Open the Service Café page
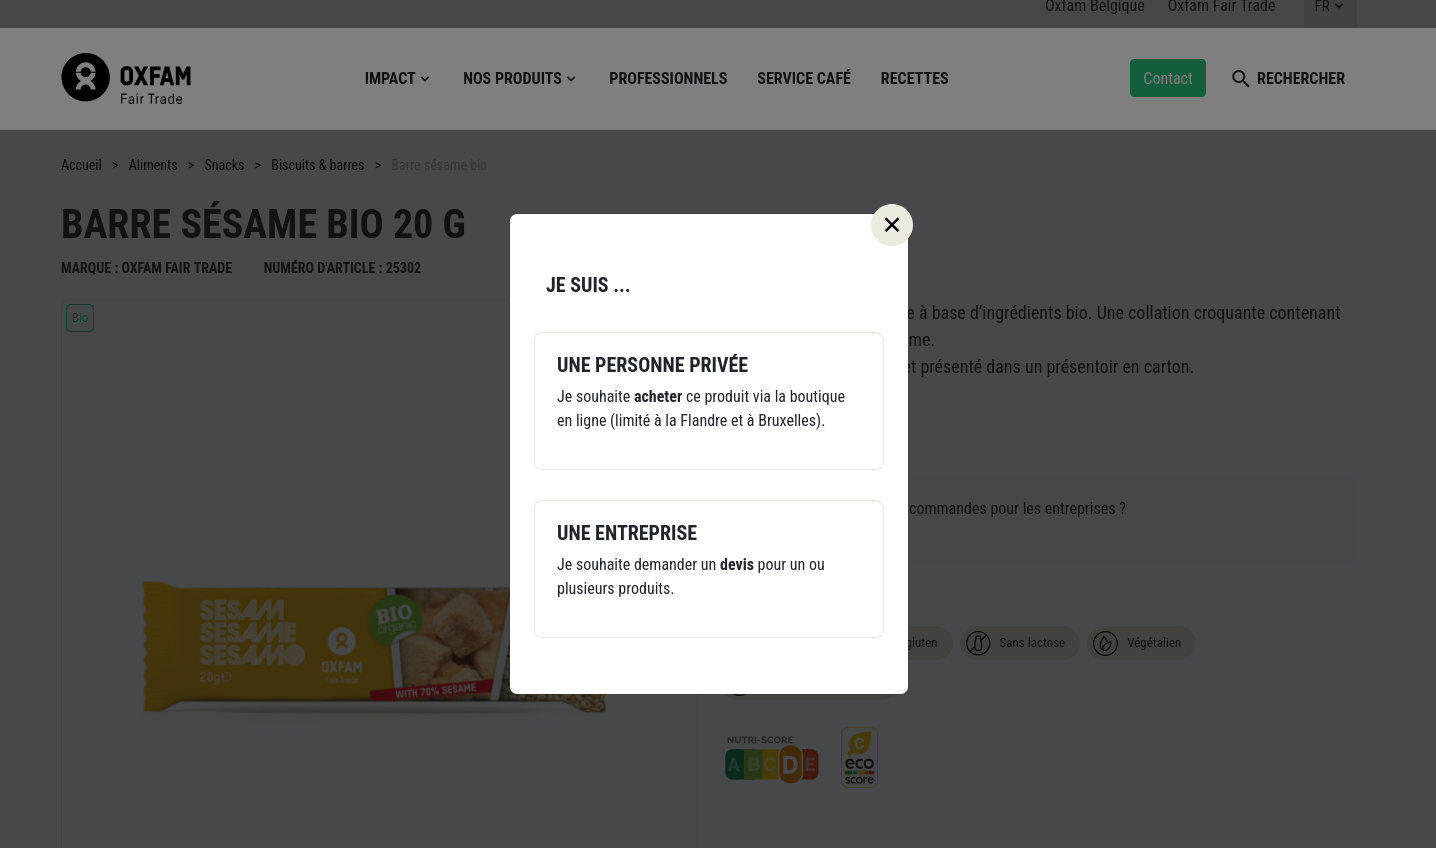This screenshot has width=1436, height=848. click(x=803, y=79)
